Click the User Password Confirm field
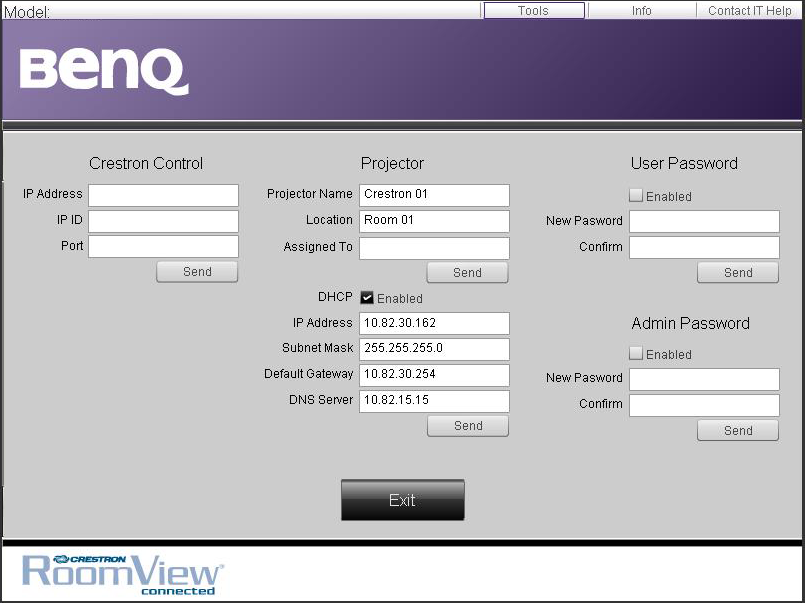The height and width of the screenshot is (603, 805). pos(704,247)
